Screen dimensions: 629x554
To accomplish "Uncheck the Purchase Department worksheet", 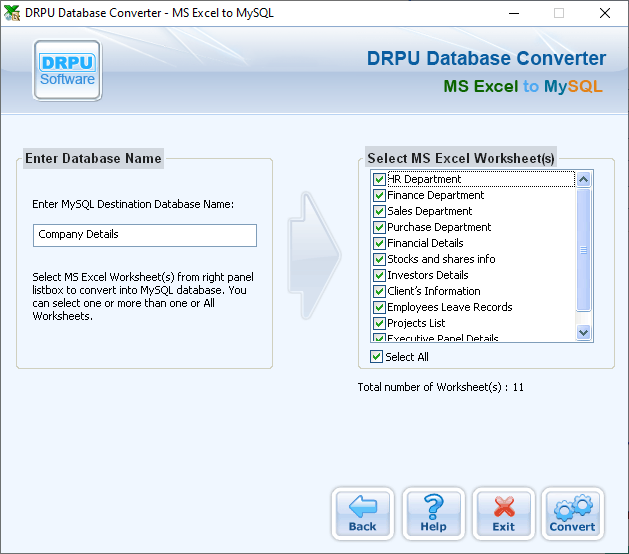I will [379, 227].
